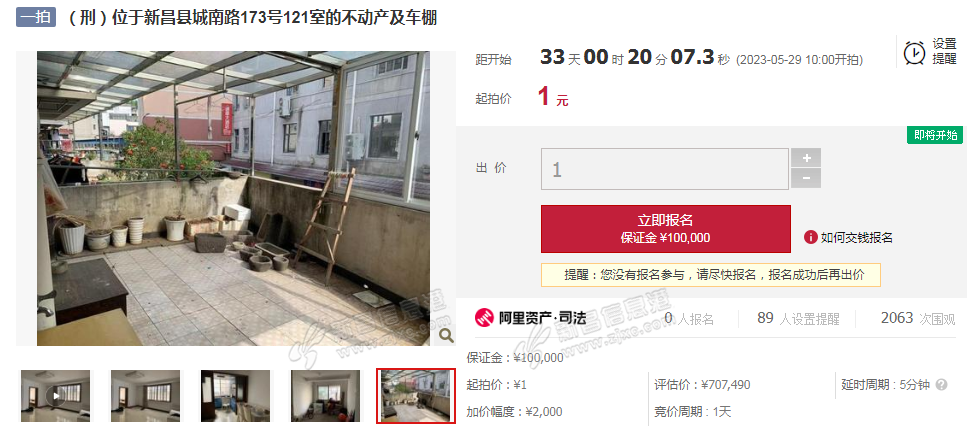Click the question mark icon next to 延时周期
The height and width of the screenshot is (445, 967).
click(x=941, y=385)
